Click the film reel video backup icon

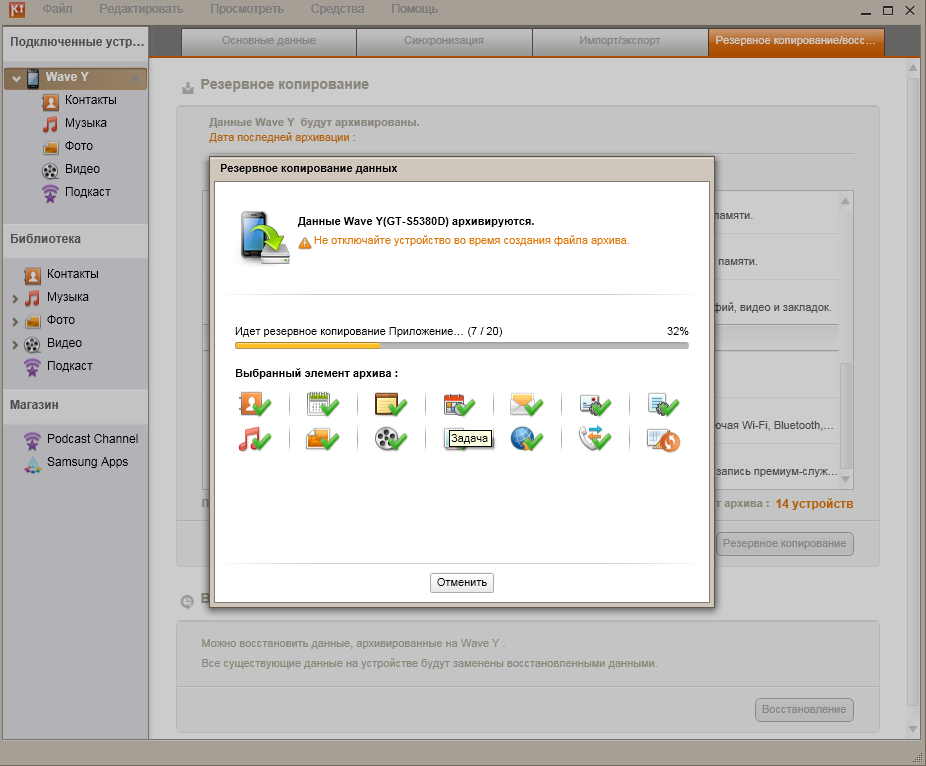[391, 439]
